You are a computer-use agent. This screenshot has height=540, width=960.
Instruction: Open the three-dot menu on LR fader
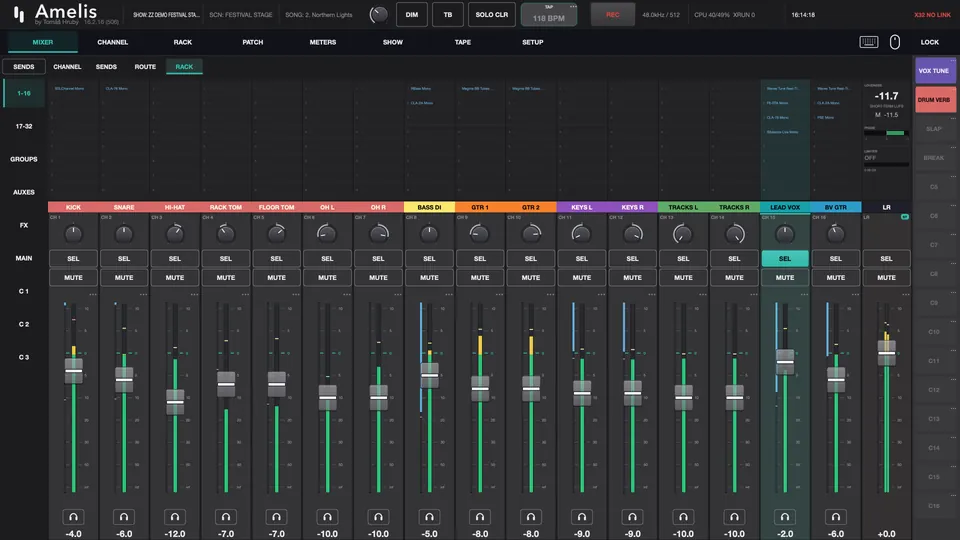(906, 294)
